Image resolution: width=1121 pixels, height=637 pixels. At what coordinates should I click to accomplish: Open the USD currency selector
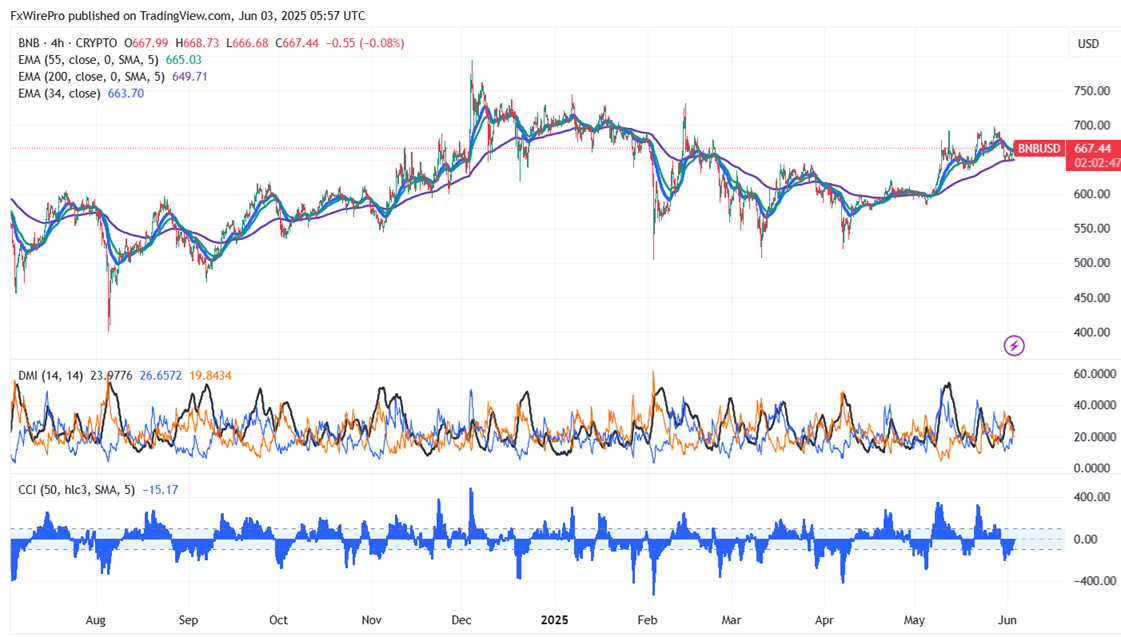click(x=1088, y=44)
